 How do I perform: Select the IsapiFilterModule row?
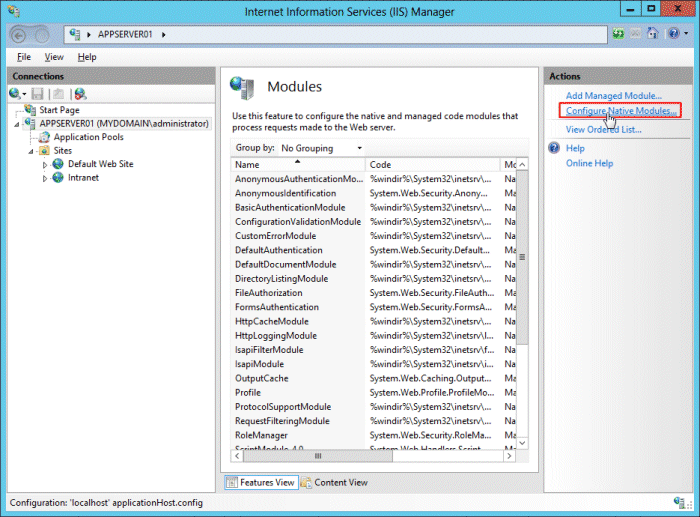pyautogui.click(x=374, y=350)
